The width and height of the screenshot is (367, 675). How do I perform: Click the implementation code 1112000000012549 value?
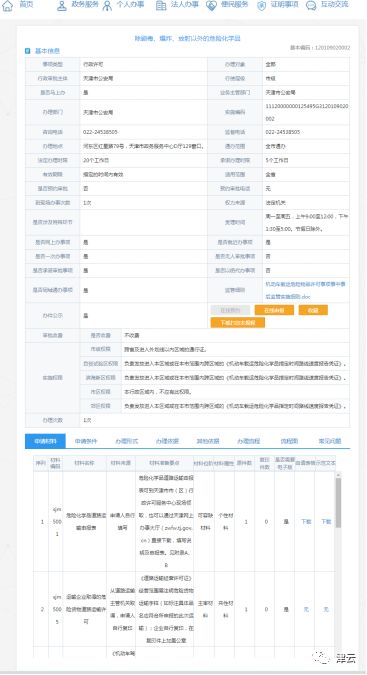click(306, 112)
